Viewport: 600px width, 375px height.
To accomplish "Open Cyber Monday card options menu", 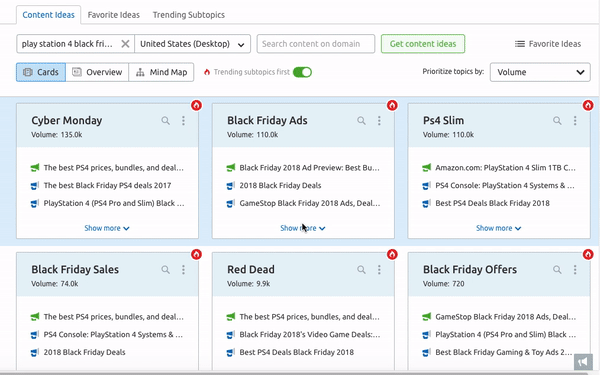I will click(183, 121).
